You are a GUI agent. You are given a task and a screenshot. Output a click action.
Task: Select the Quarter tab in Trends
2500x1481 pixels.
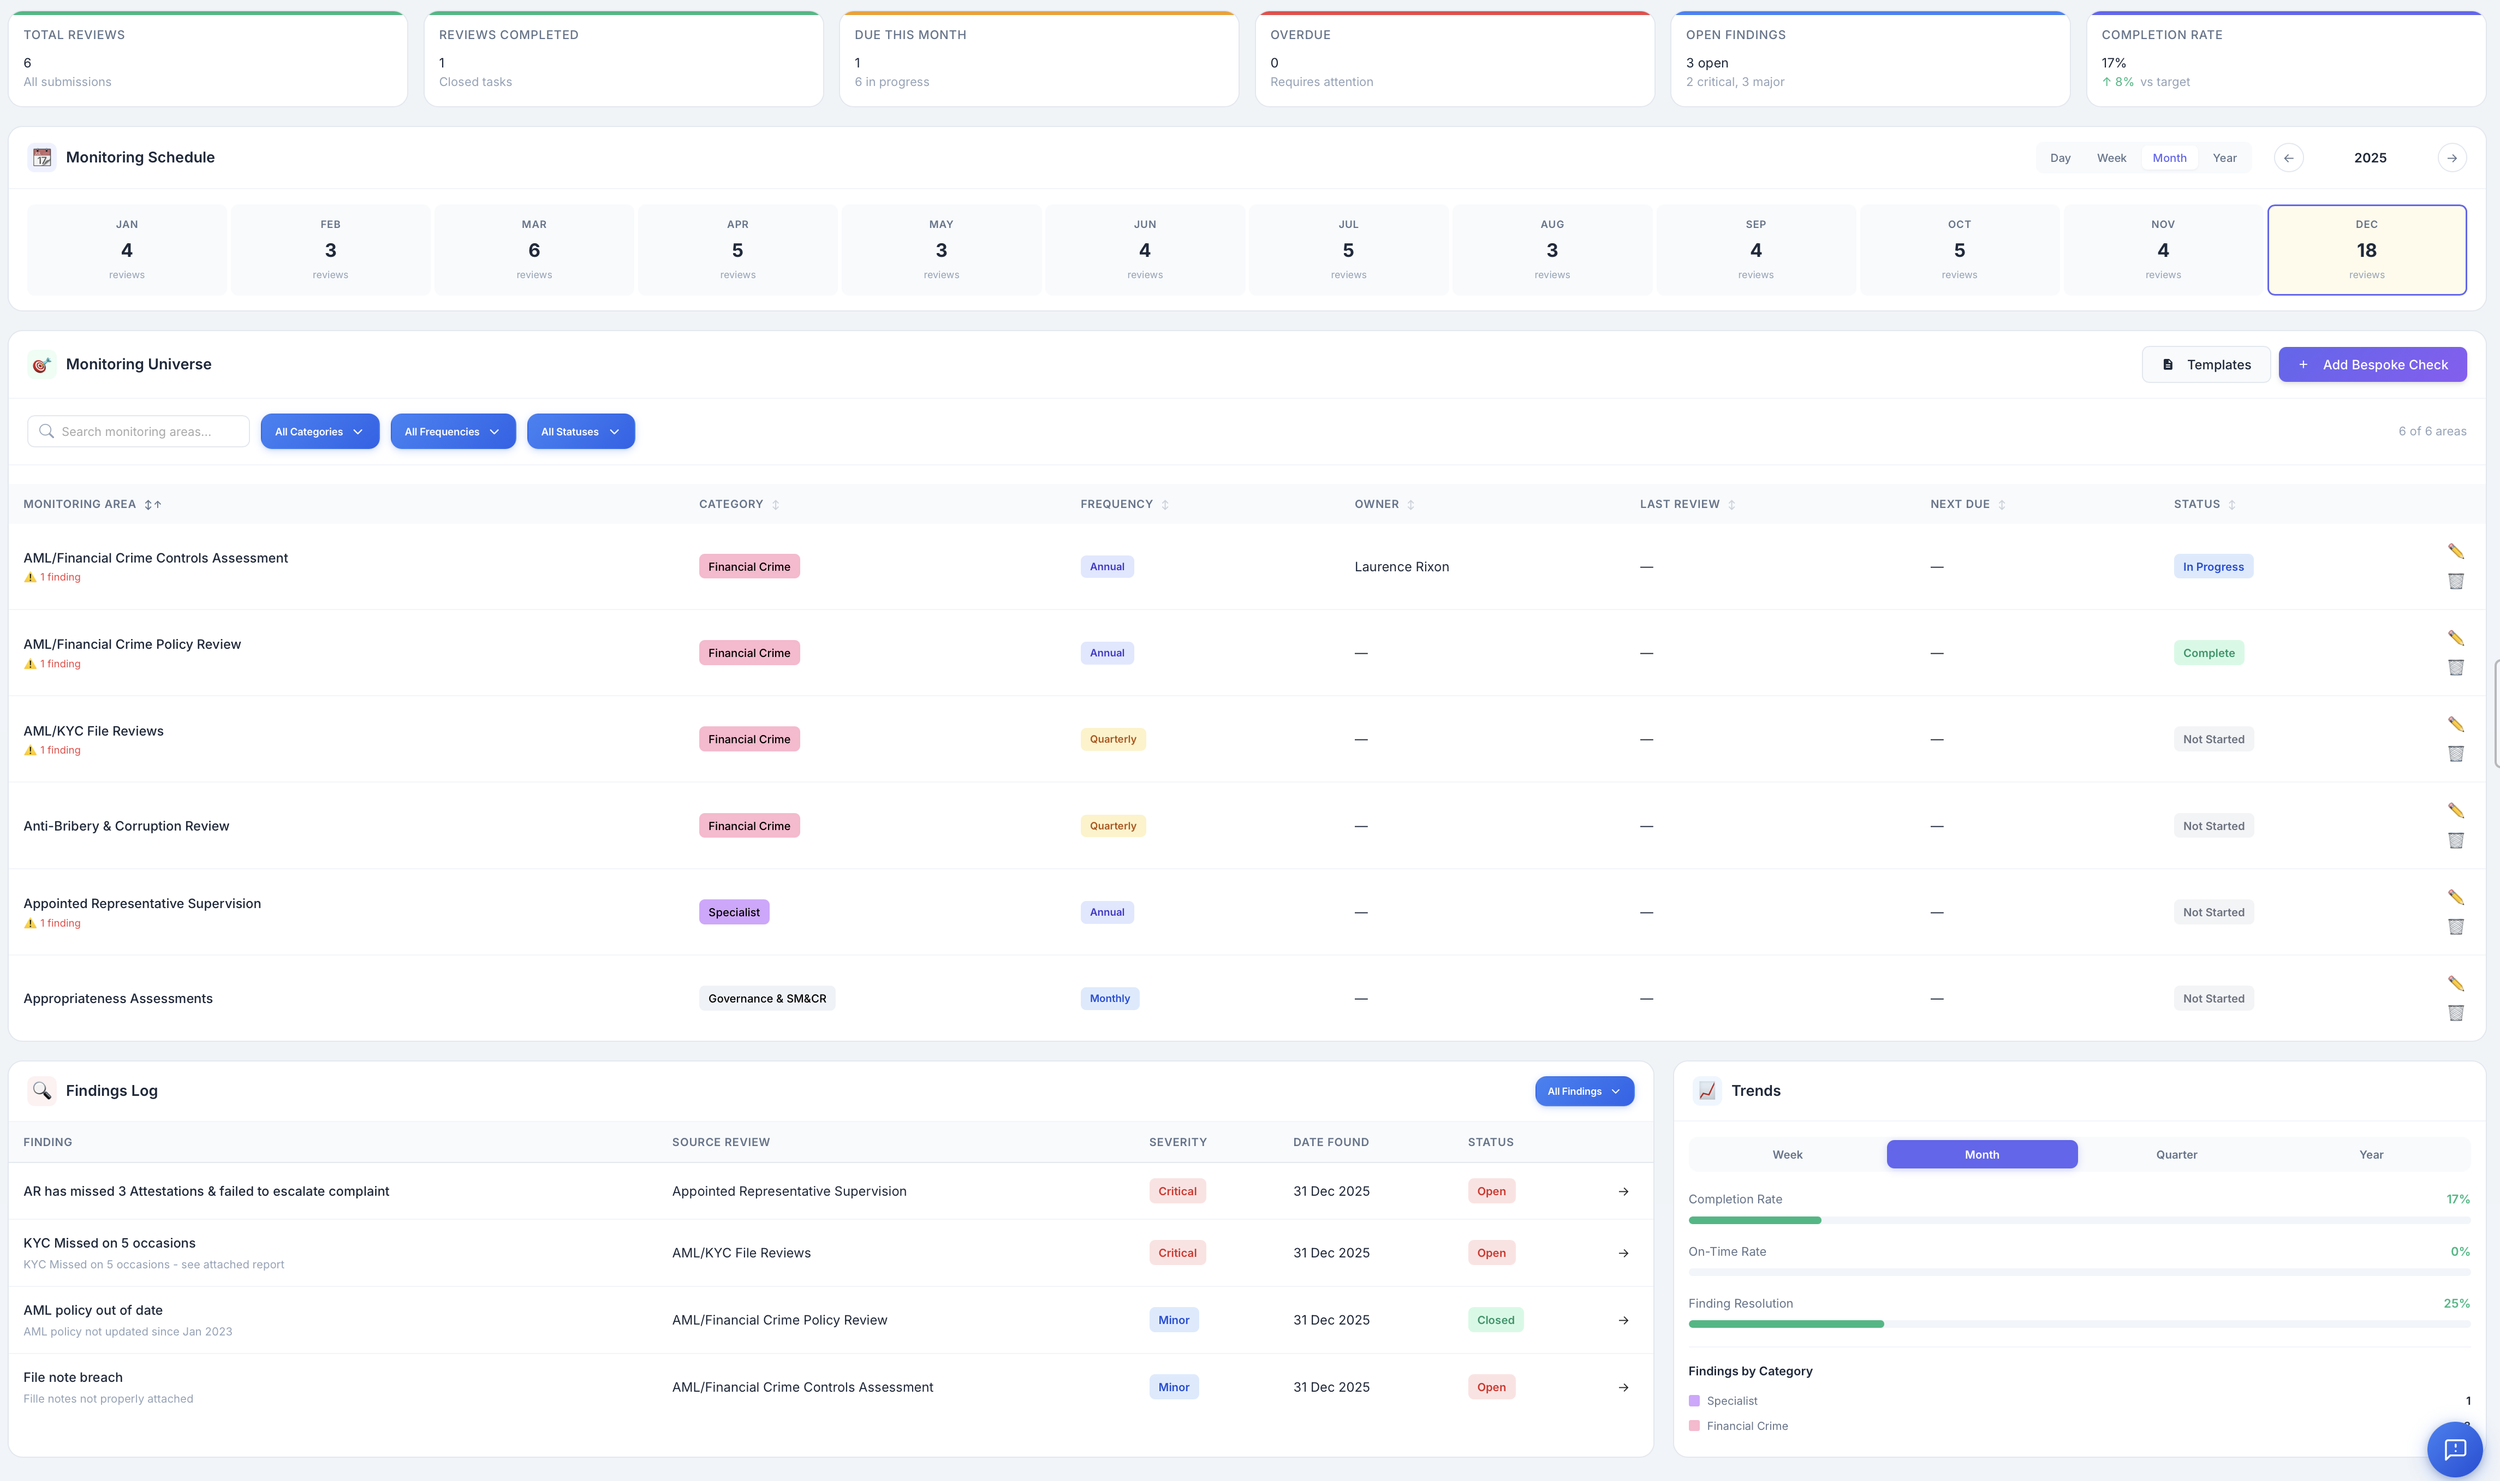pos(2176,1154)
